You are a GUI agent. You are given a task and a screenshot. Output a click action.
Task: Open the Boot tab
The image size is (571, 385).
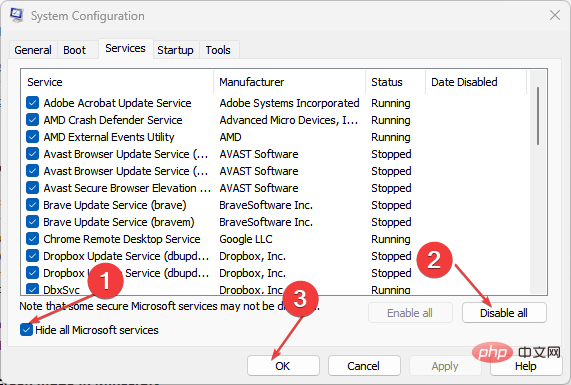click(75, 50)
